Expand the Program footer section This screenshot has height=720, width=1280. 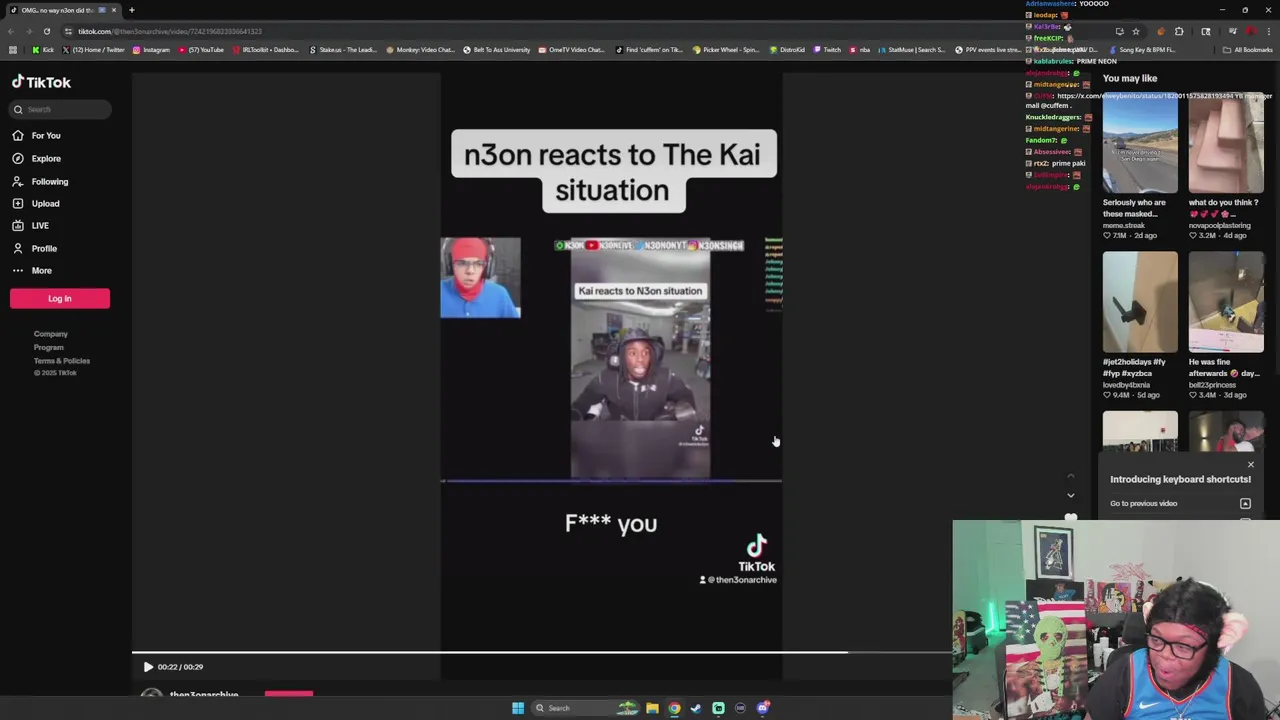point(48,347)
